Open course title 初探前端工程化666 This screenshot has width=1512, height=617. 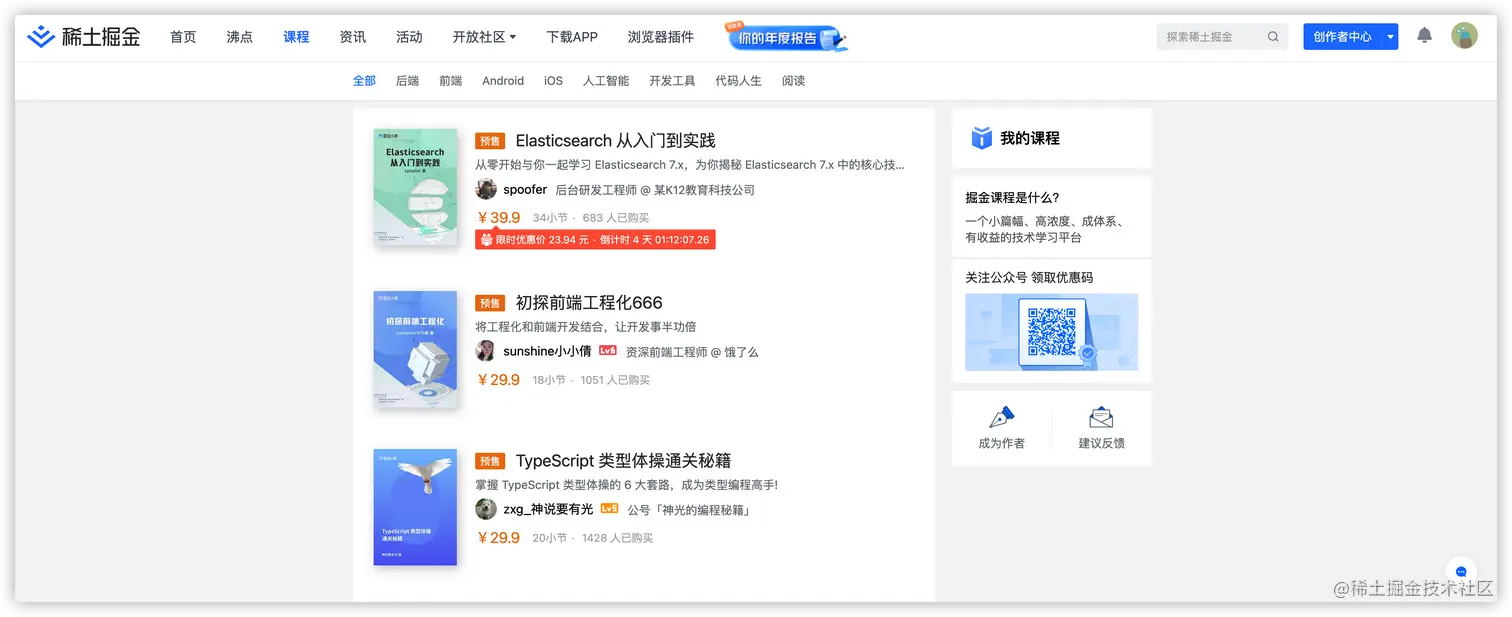click(x=589, y=303)
